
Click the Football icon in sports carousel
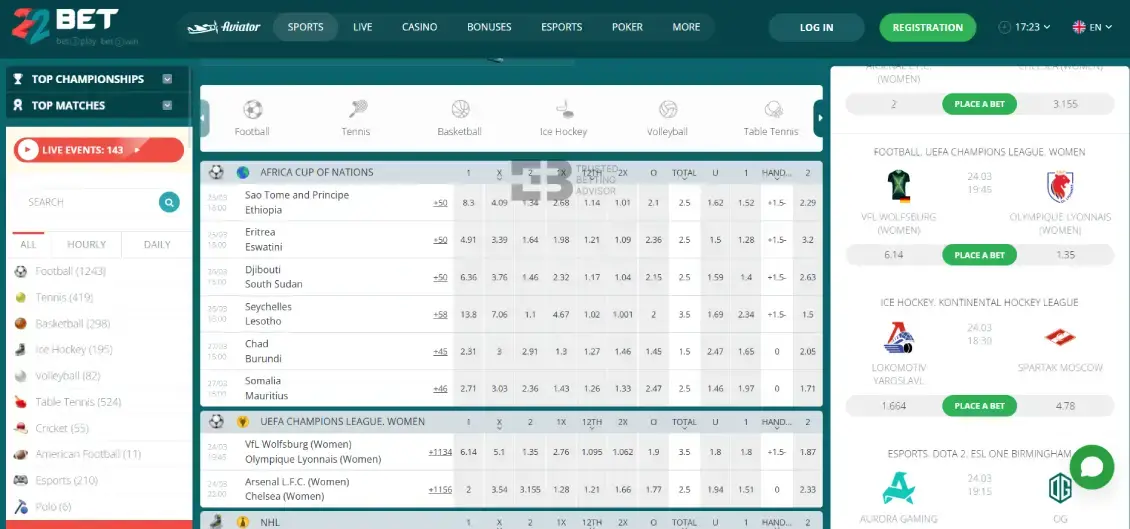click(x=252, y=110)
